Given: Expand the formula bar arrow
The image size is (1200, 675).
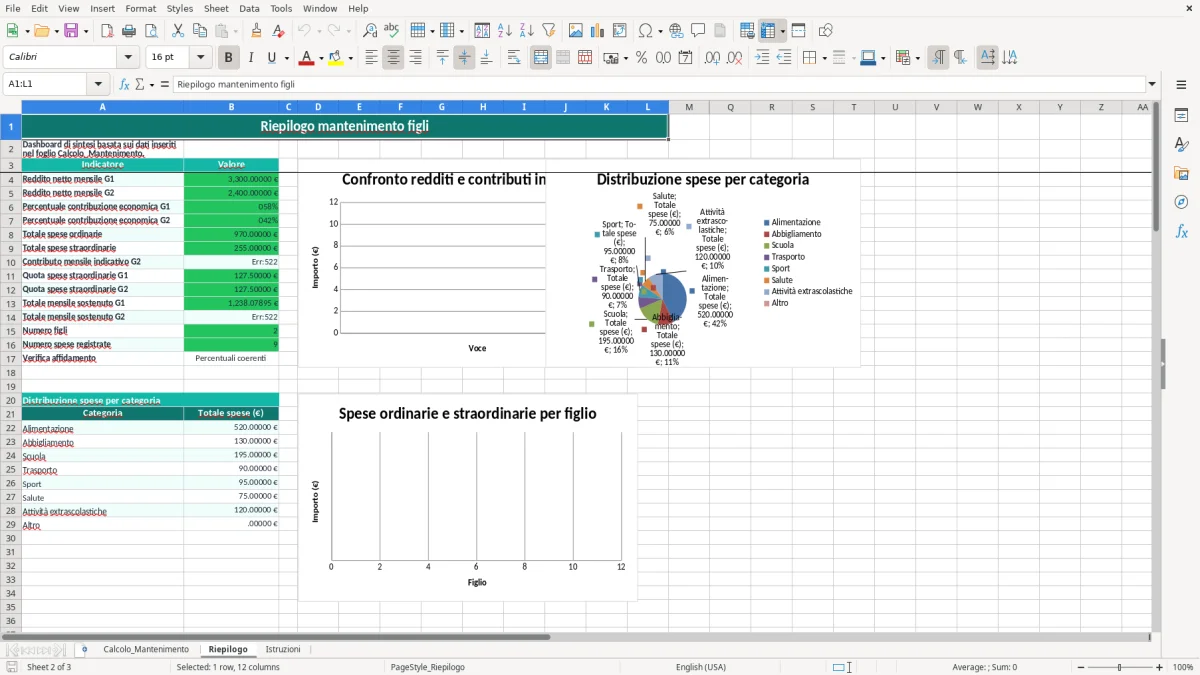Looking at the screenshot, I should click(1153, 84).
